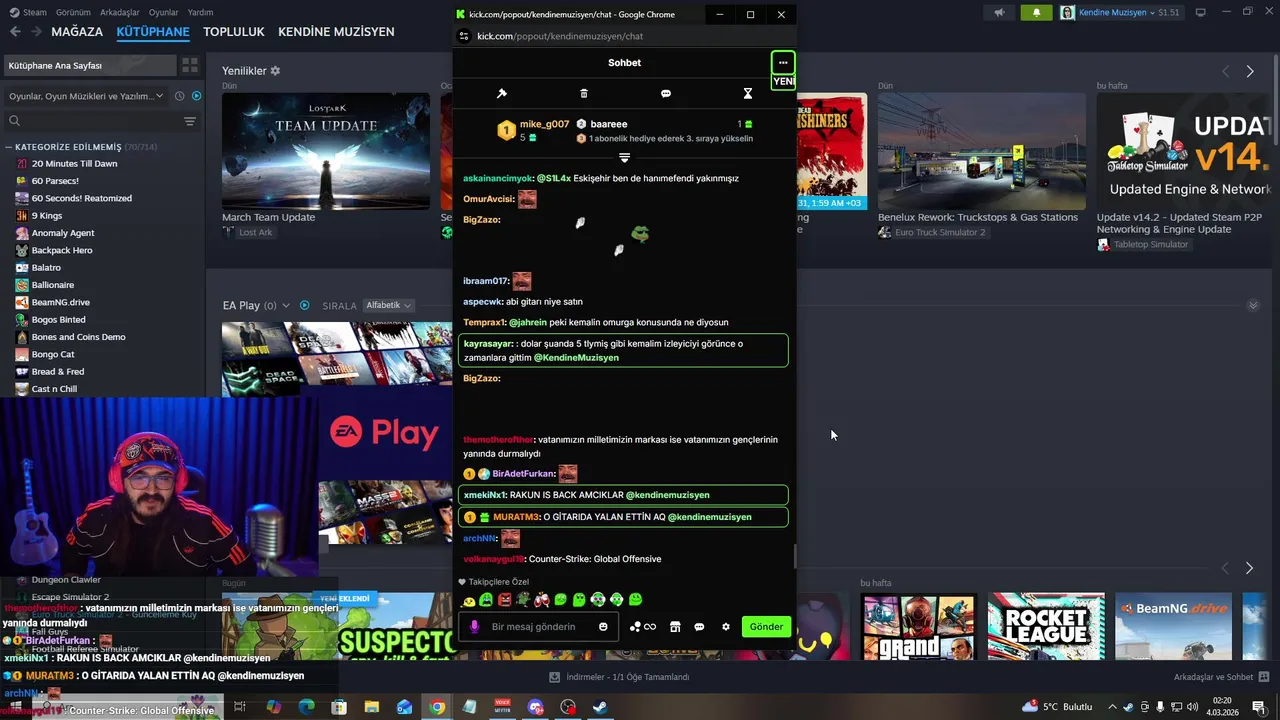Open Microsoft Edge from the taskbar

click(x=306, y=707)
